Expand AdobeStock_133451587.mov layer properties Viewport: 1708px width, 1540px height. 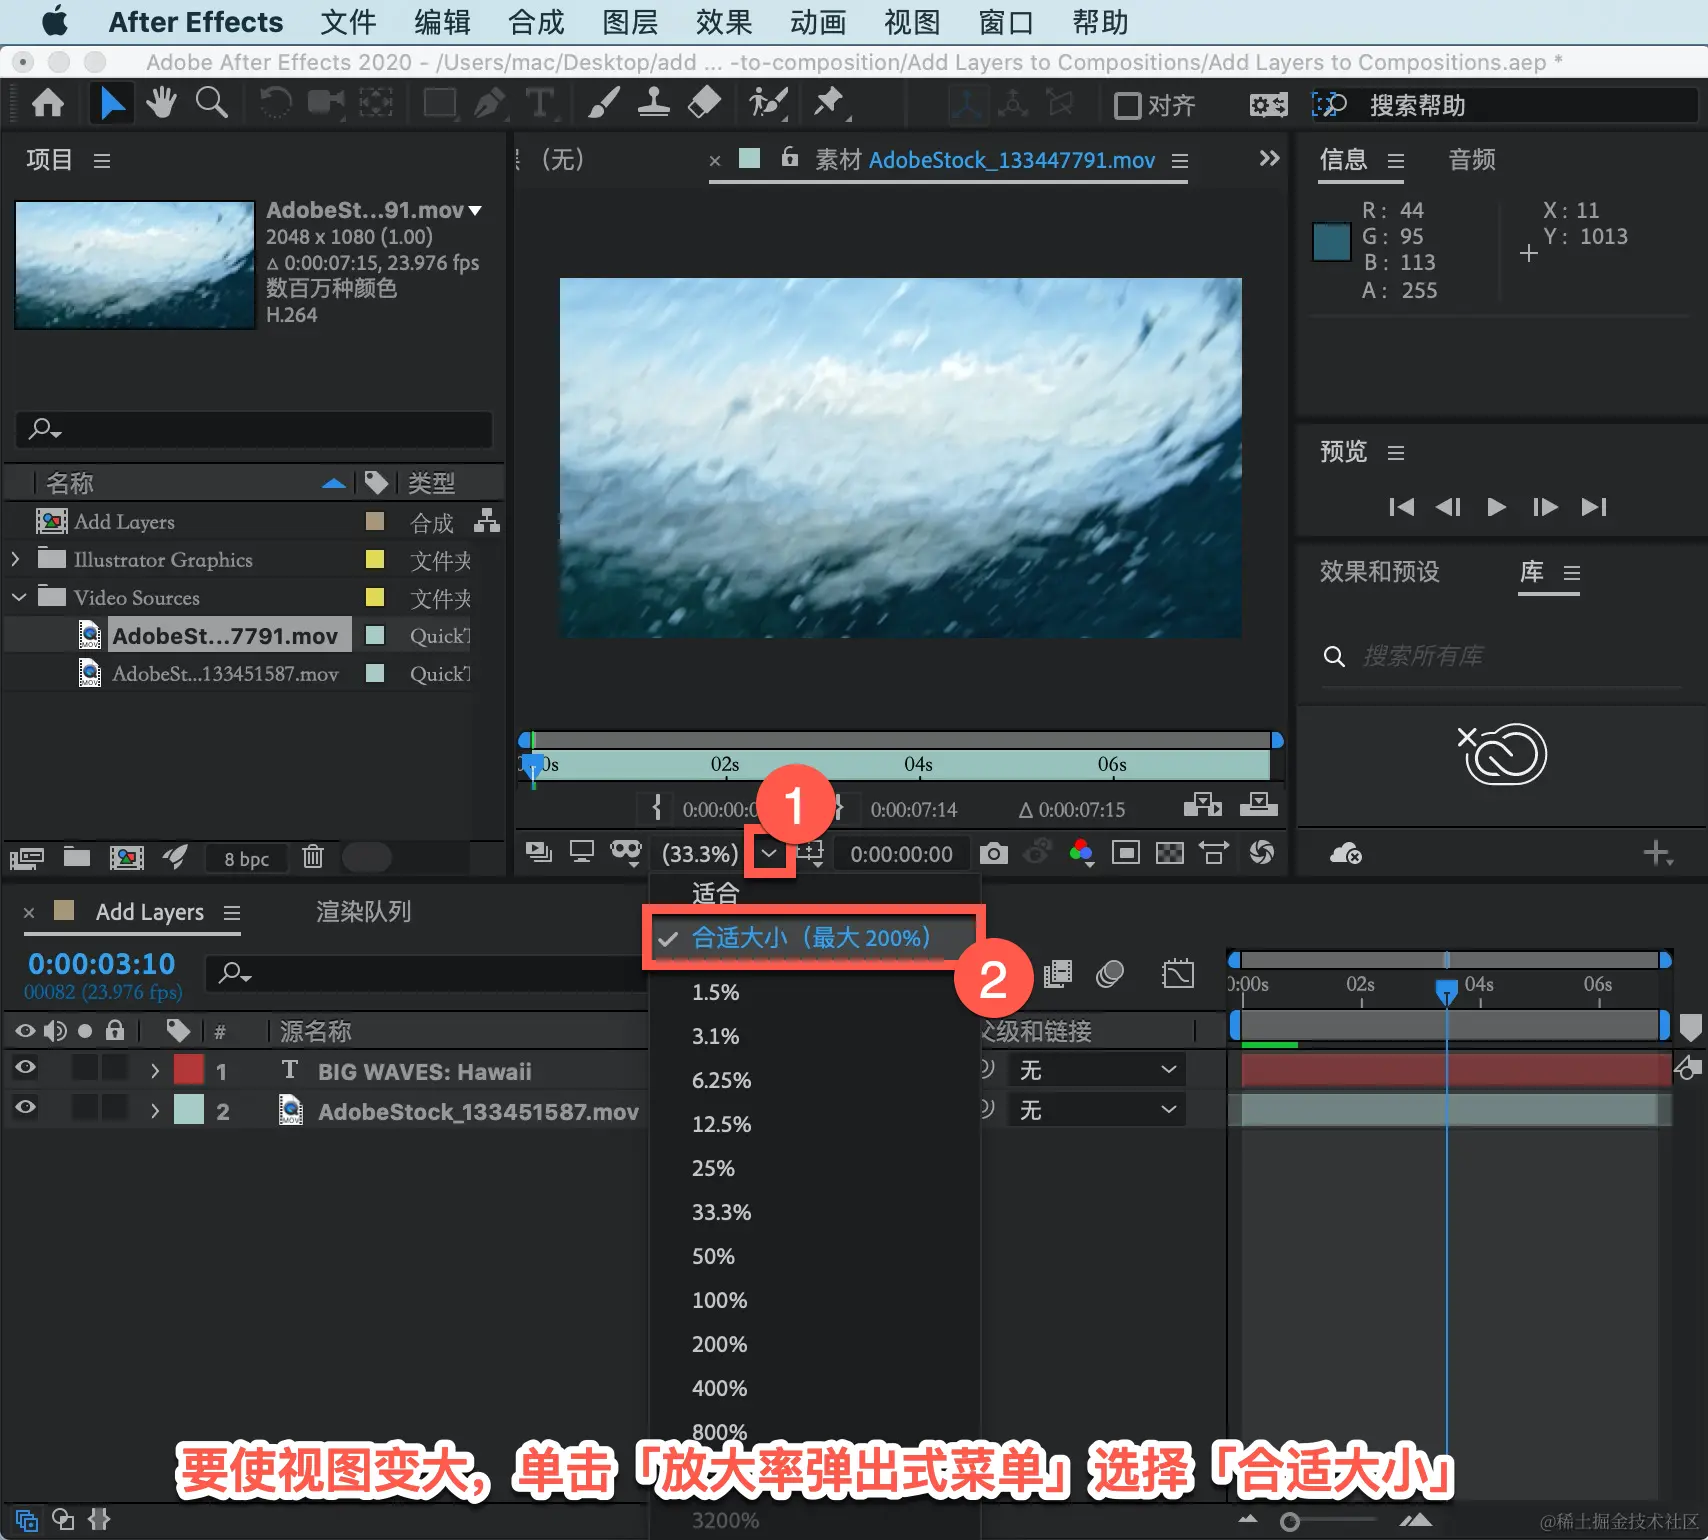154,1111
